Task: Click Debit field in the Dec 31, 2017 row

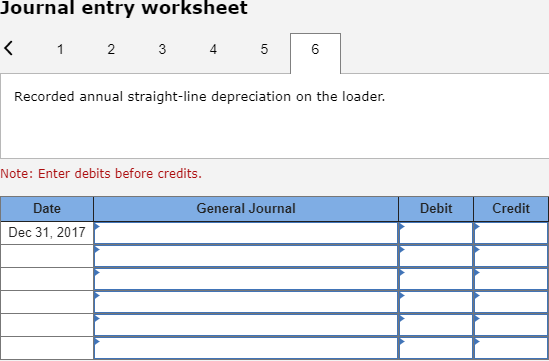Action: pos(436,233)
